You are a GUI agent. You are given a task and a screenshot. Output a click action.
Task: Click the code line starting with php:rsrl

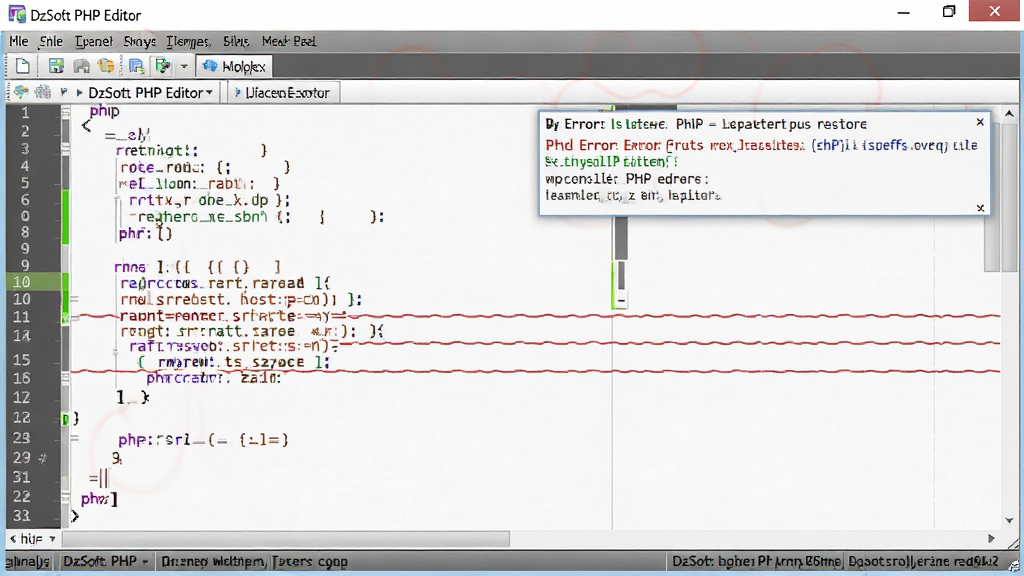203,440
